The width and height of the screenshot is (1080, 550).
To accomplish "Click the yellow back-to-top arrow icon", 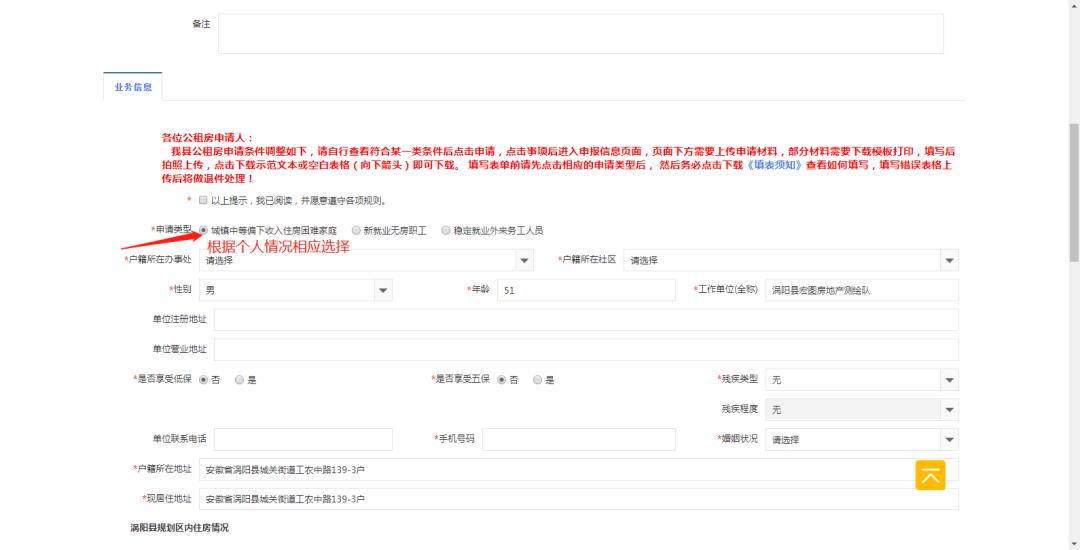I will click(x=930, y=475).
